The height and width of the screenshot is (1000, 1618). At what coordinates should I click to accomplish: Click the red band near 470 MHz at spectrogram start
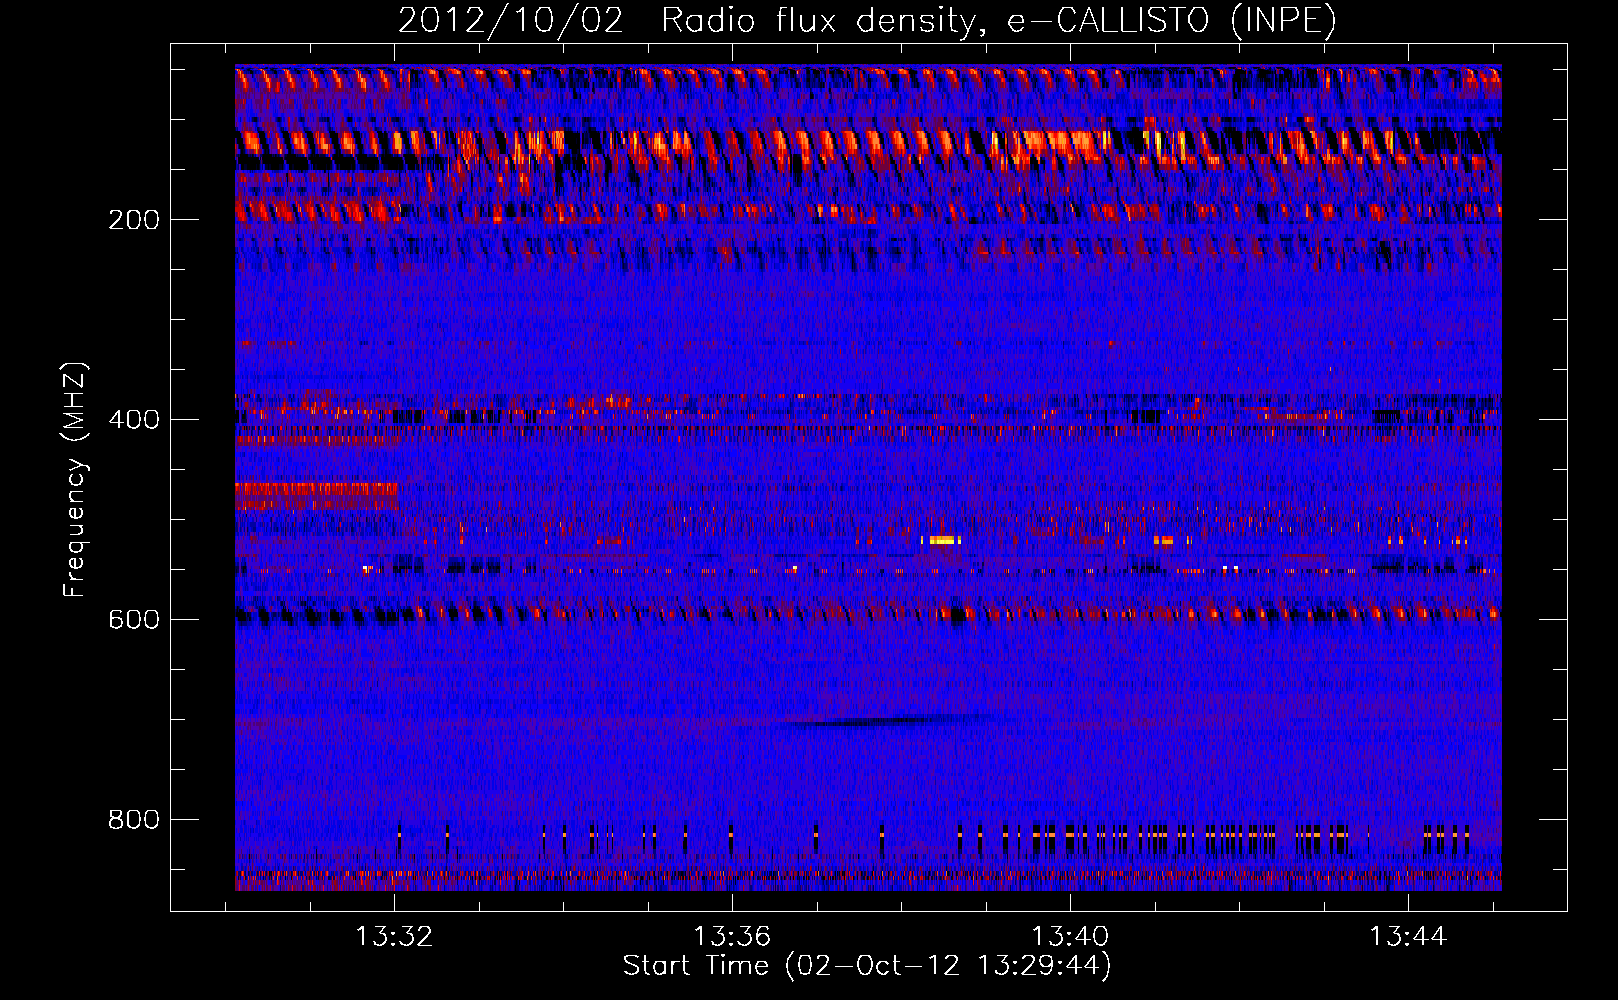click(x=317, y=490)
